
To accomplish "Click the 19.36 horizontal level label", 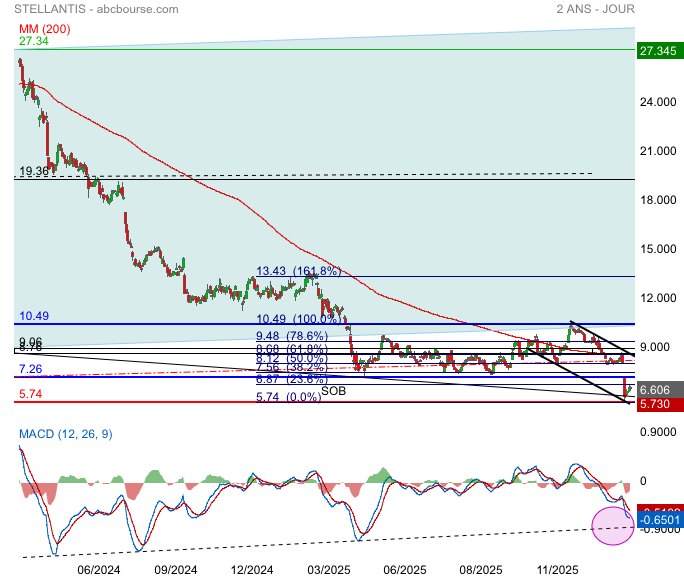I will (33, 171).
